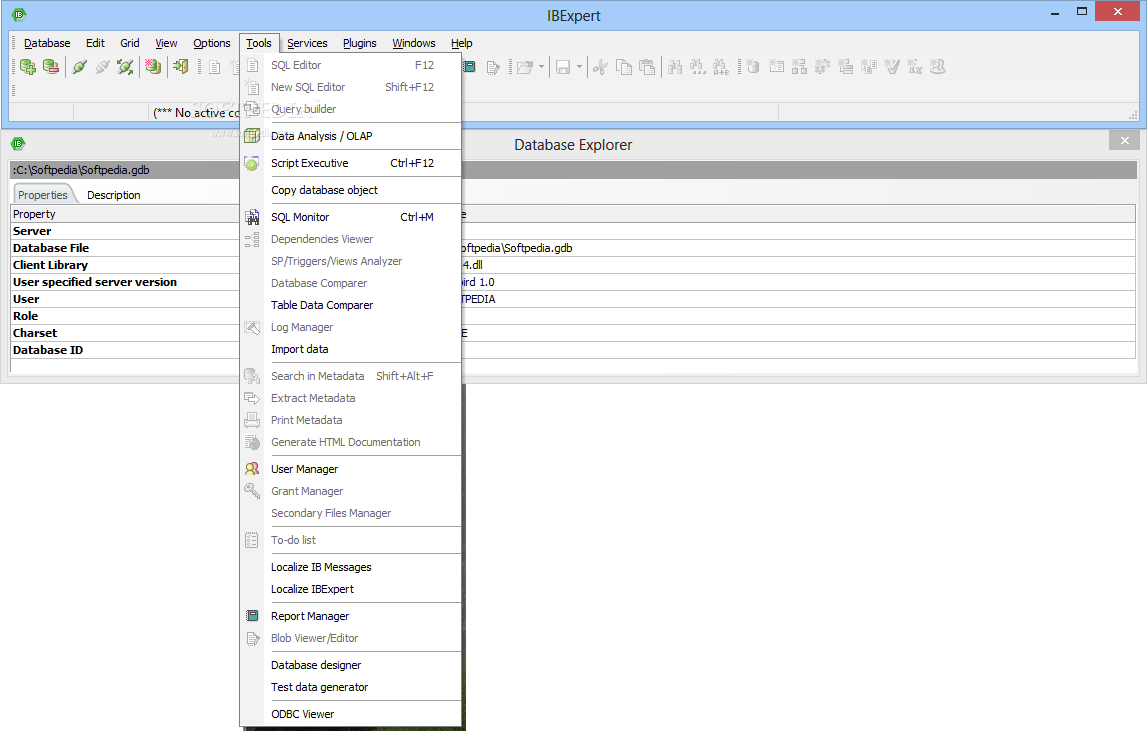Click the New View diagram toolbar icon
1147x731 pixels.
[799, 67]
